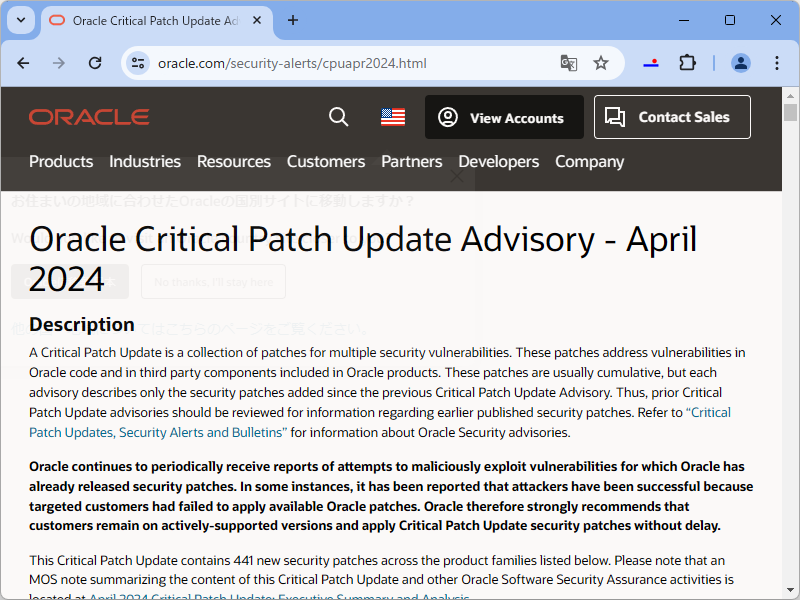Screen dimensions: 800x600
Task: Bookmark this page with the star icon
Action: (x=601, y=62)
